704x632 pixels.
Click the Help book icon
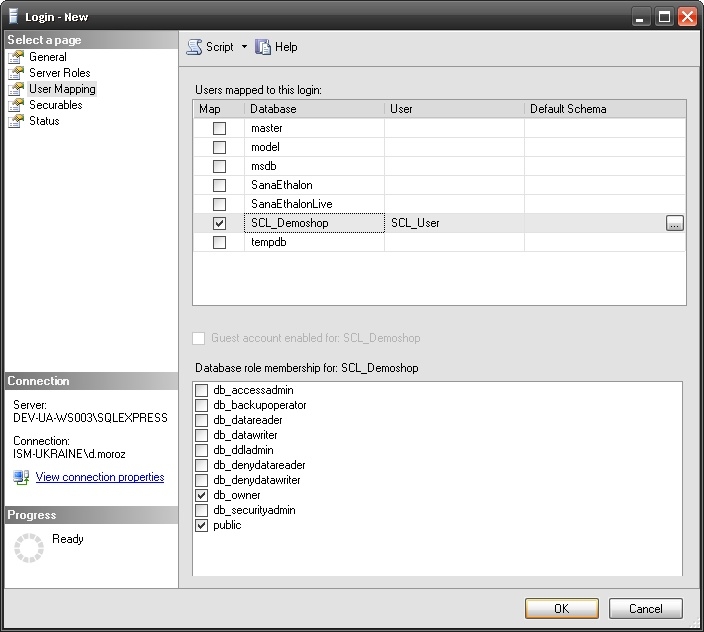click(x=263, y=47)
